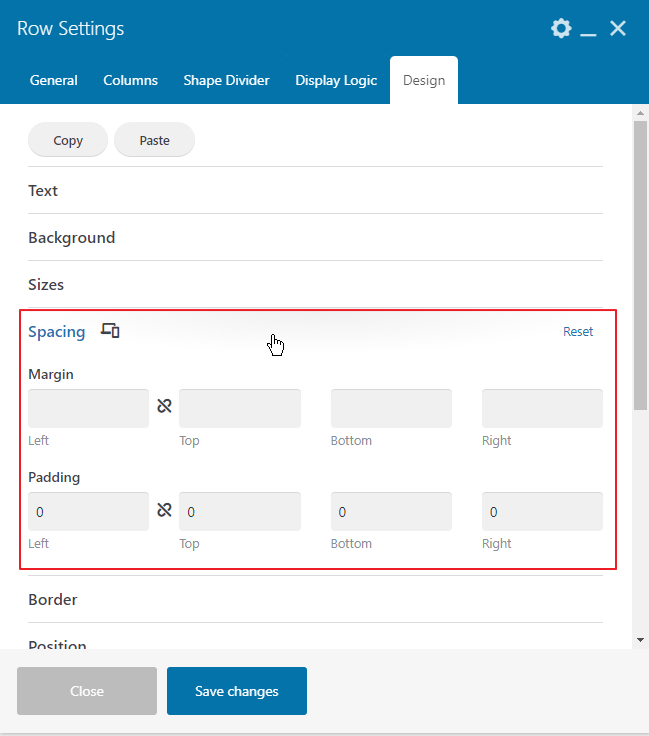Screen dimensions: 649x736
Task: Close the Row Settings panel with X
Action: pos(618,29)
